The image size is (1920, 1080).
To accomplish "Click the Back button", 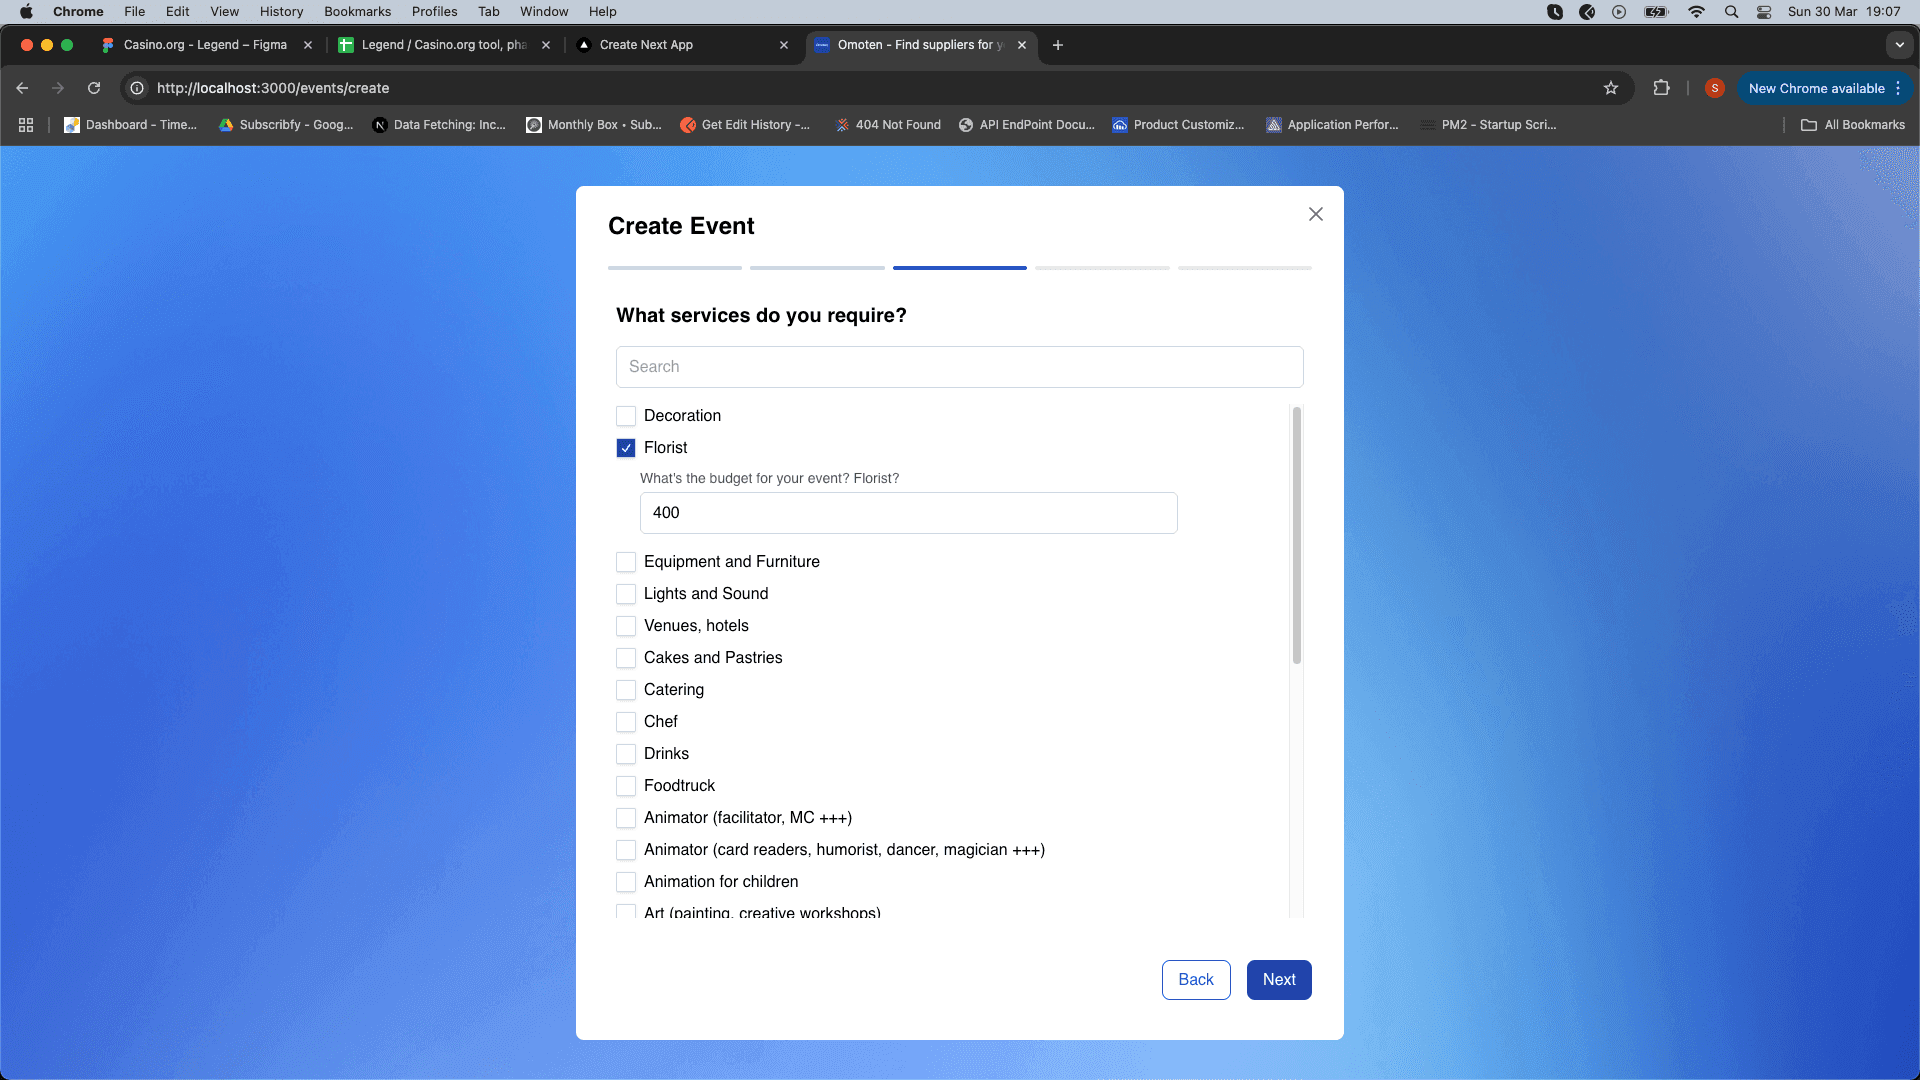I will [x=1196, y=980].
